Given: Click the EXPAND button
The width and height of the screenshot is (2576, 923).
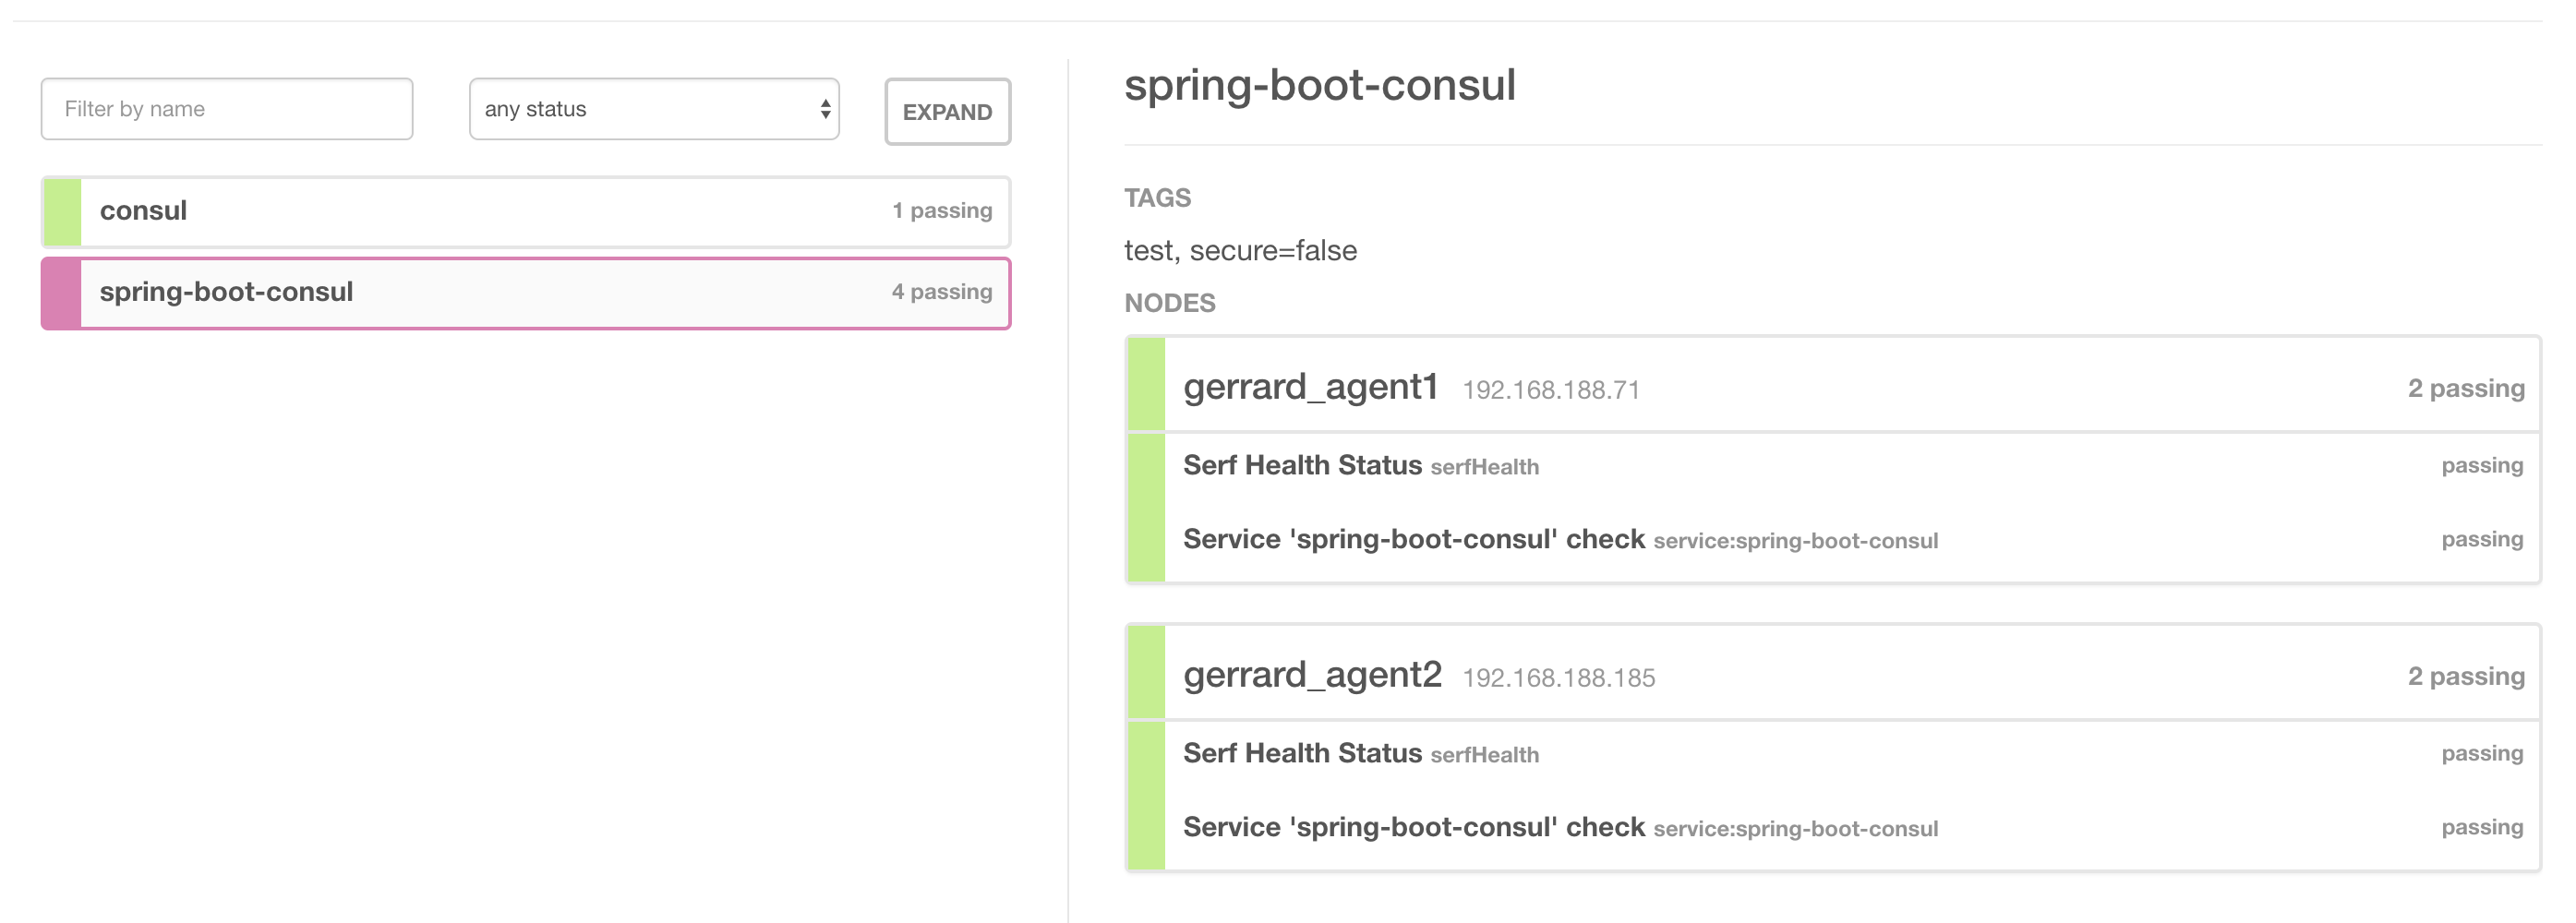Looking at the screenshot, I should [947, 112].
